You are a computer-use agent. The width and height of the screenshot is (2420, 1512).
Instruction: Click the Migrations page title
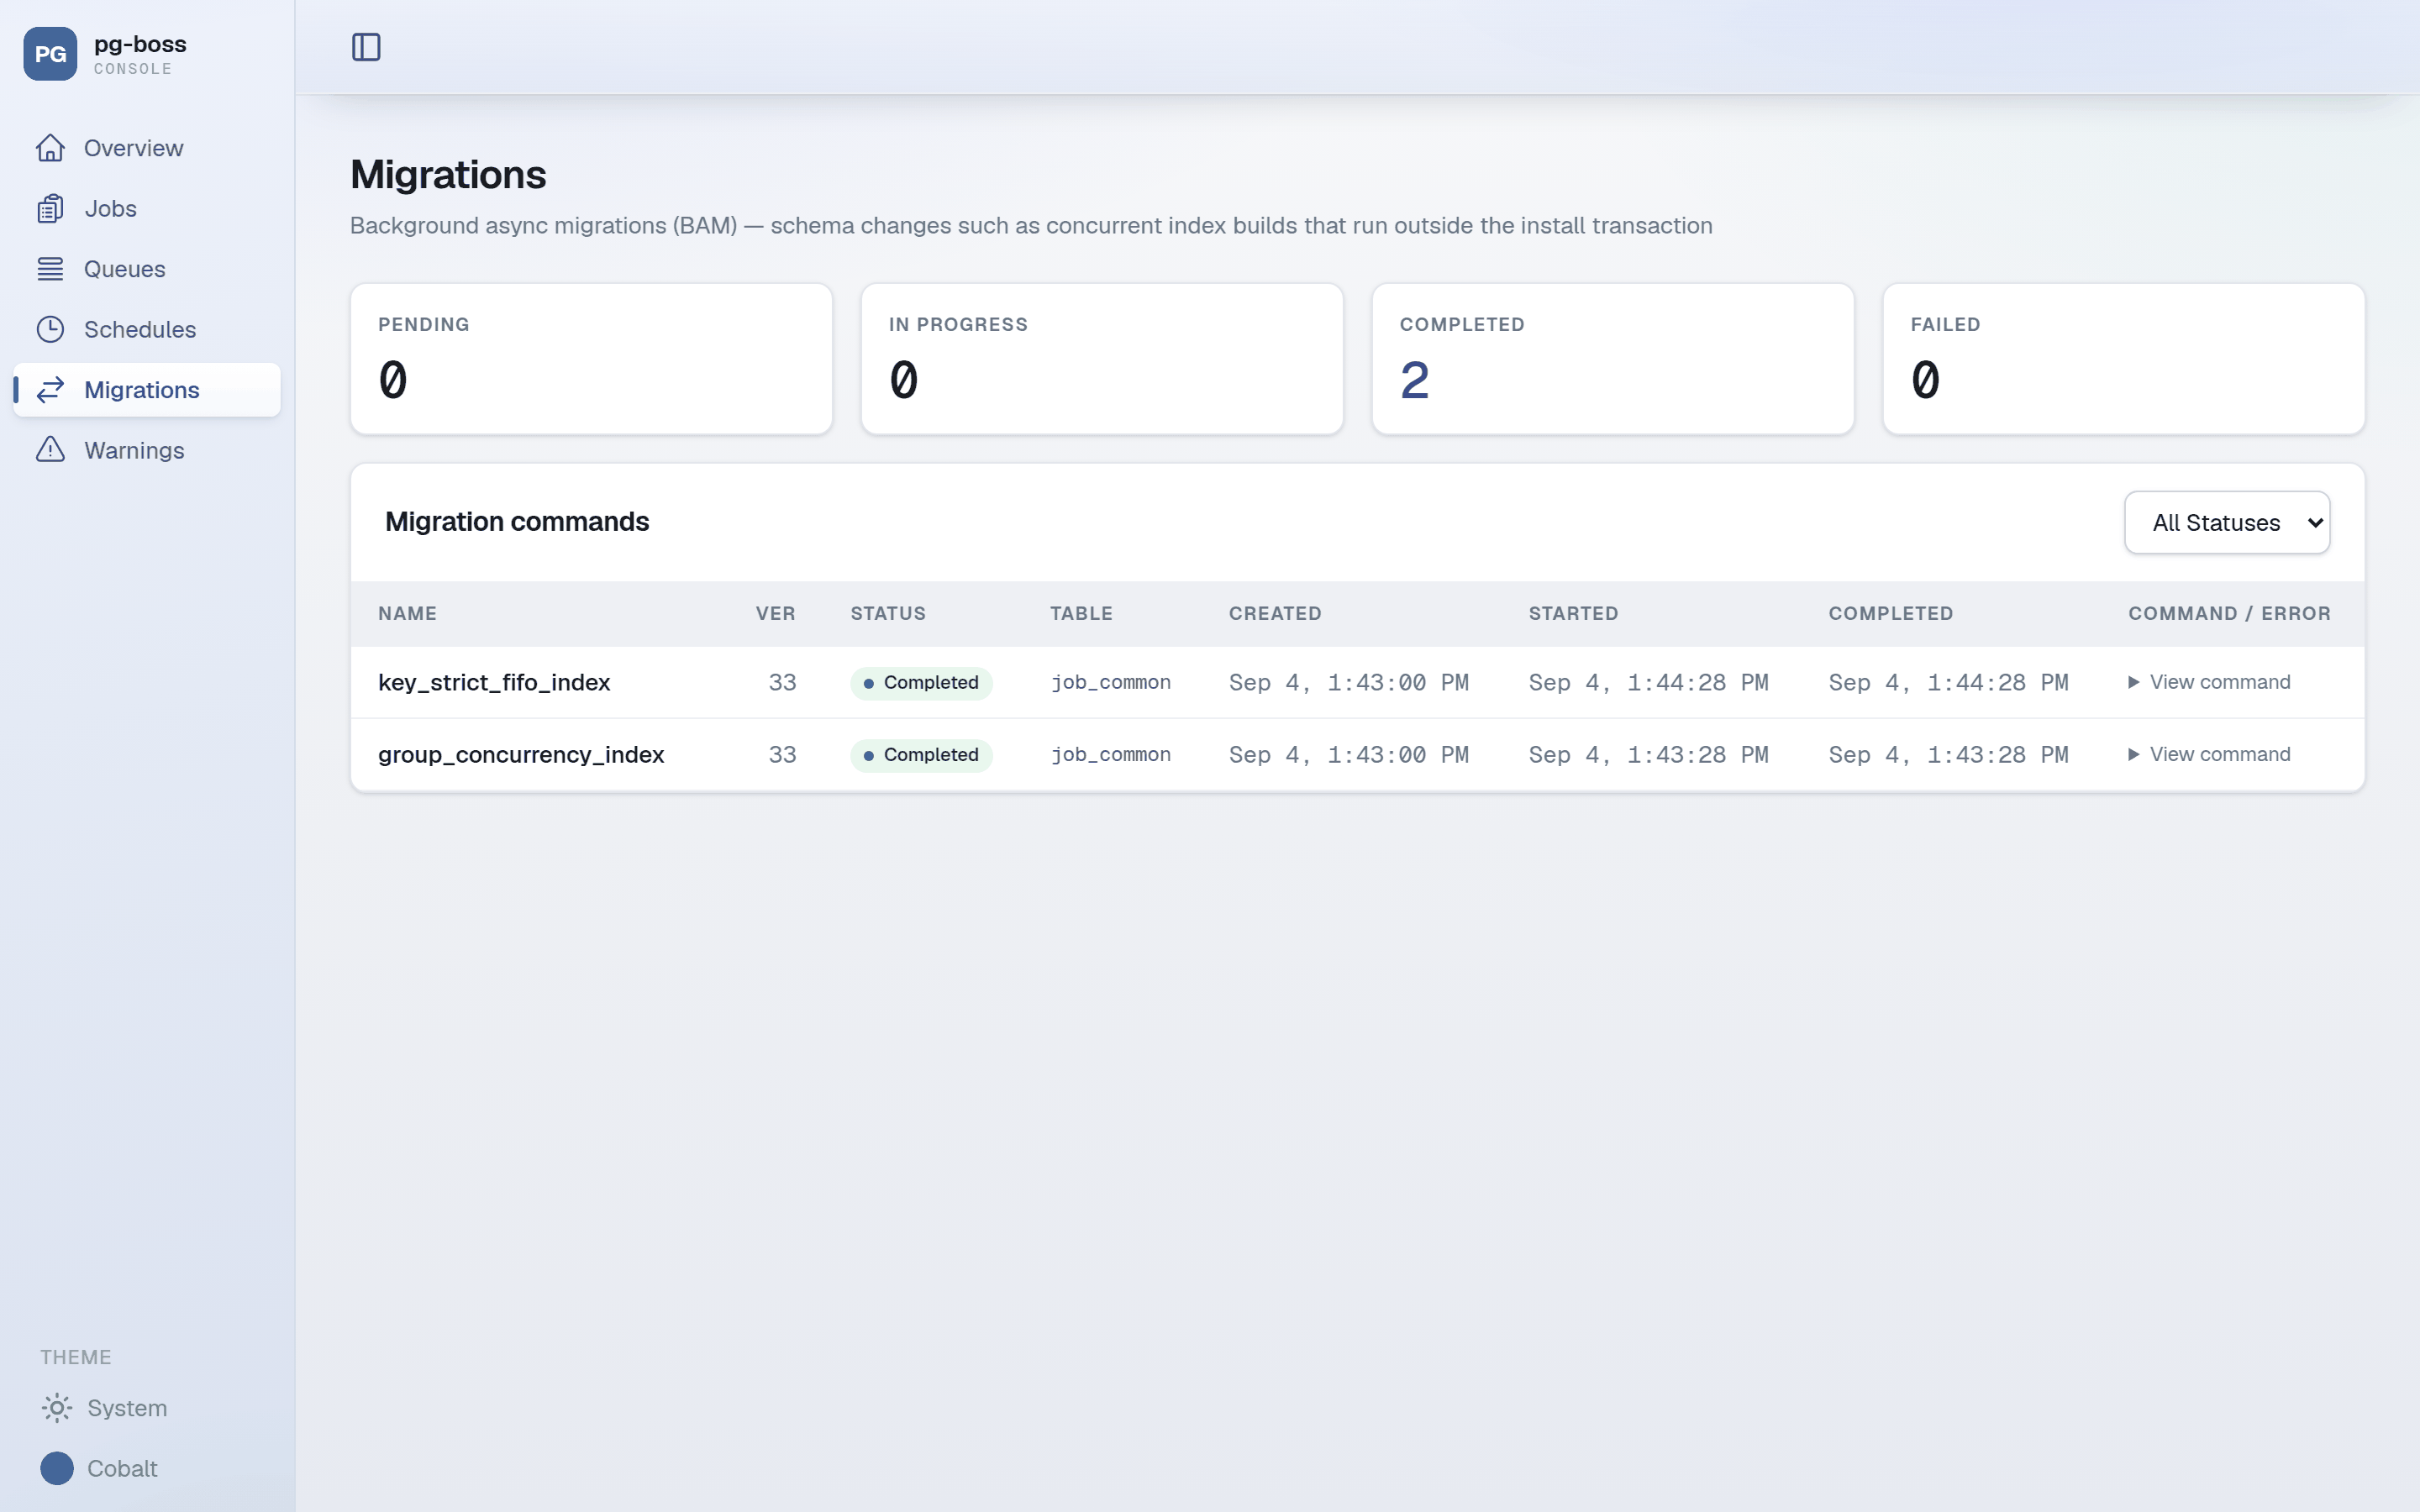448,174
